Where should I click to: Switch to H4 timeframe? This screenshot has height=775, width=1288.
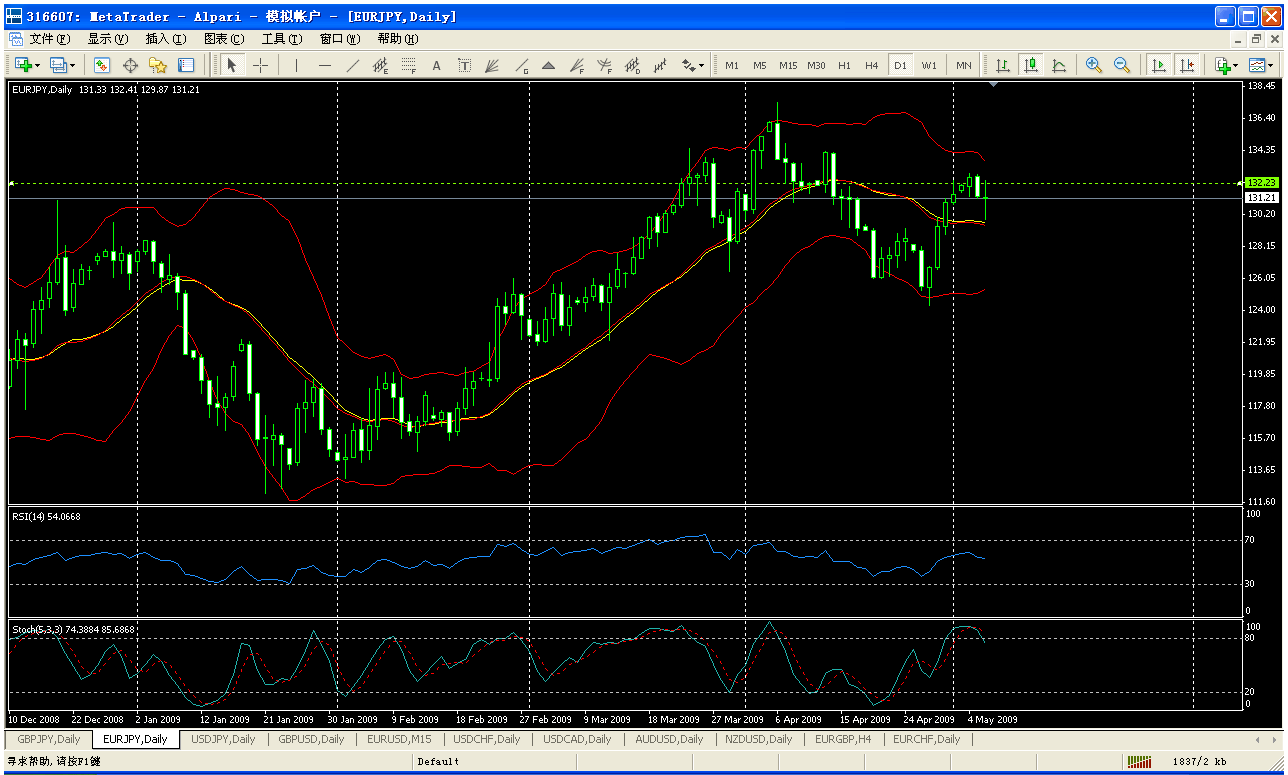click(872, 65)
